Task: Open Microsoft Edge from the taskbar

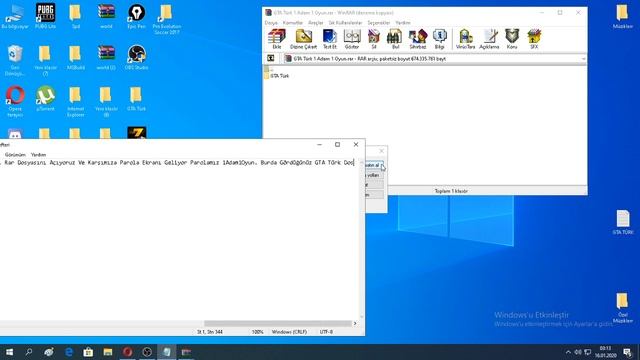Action: (x=69, y=352)
